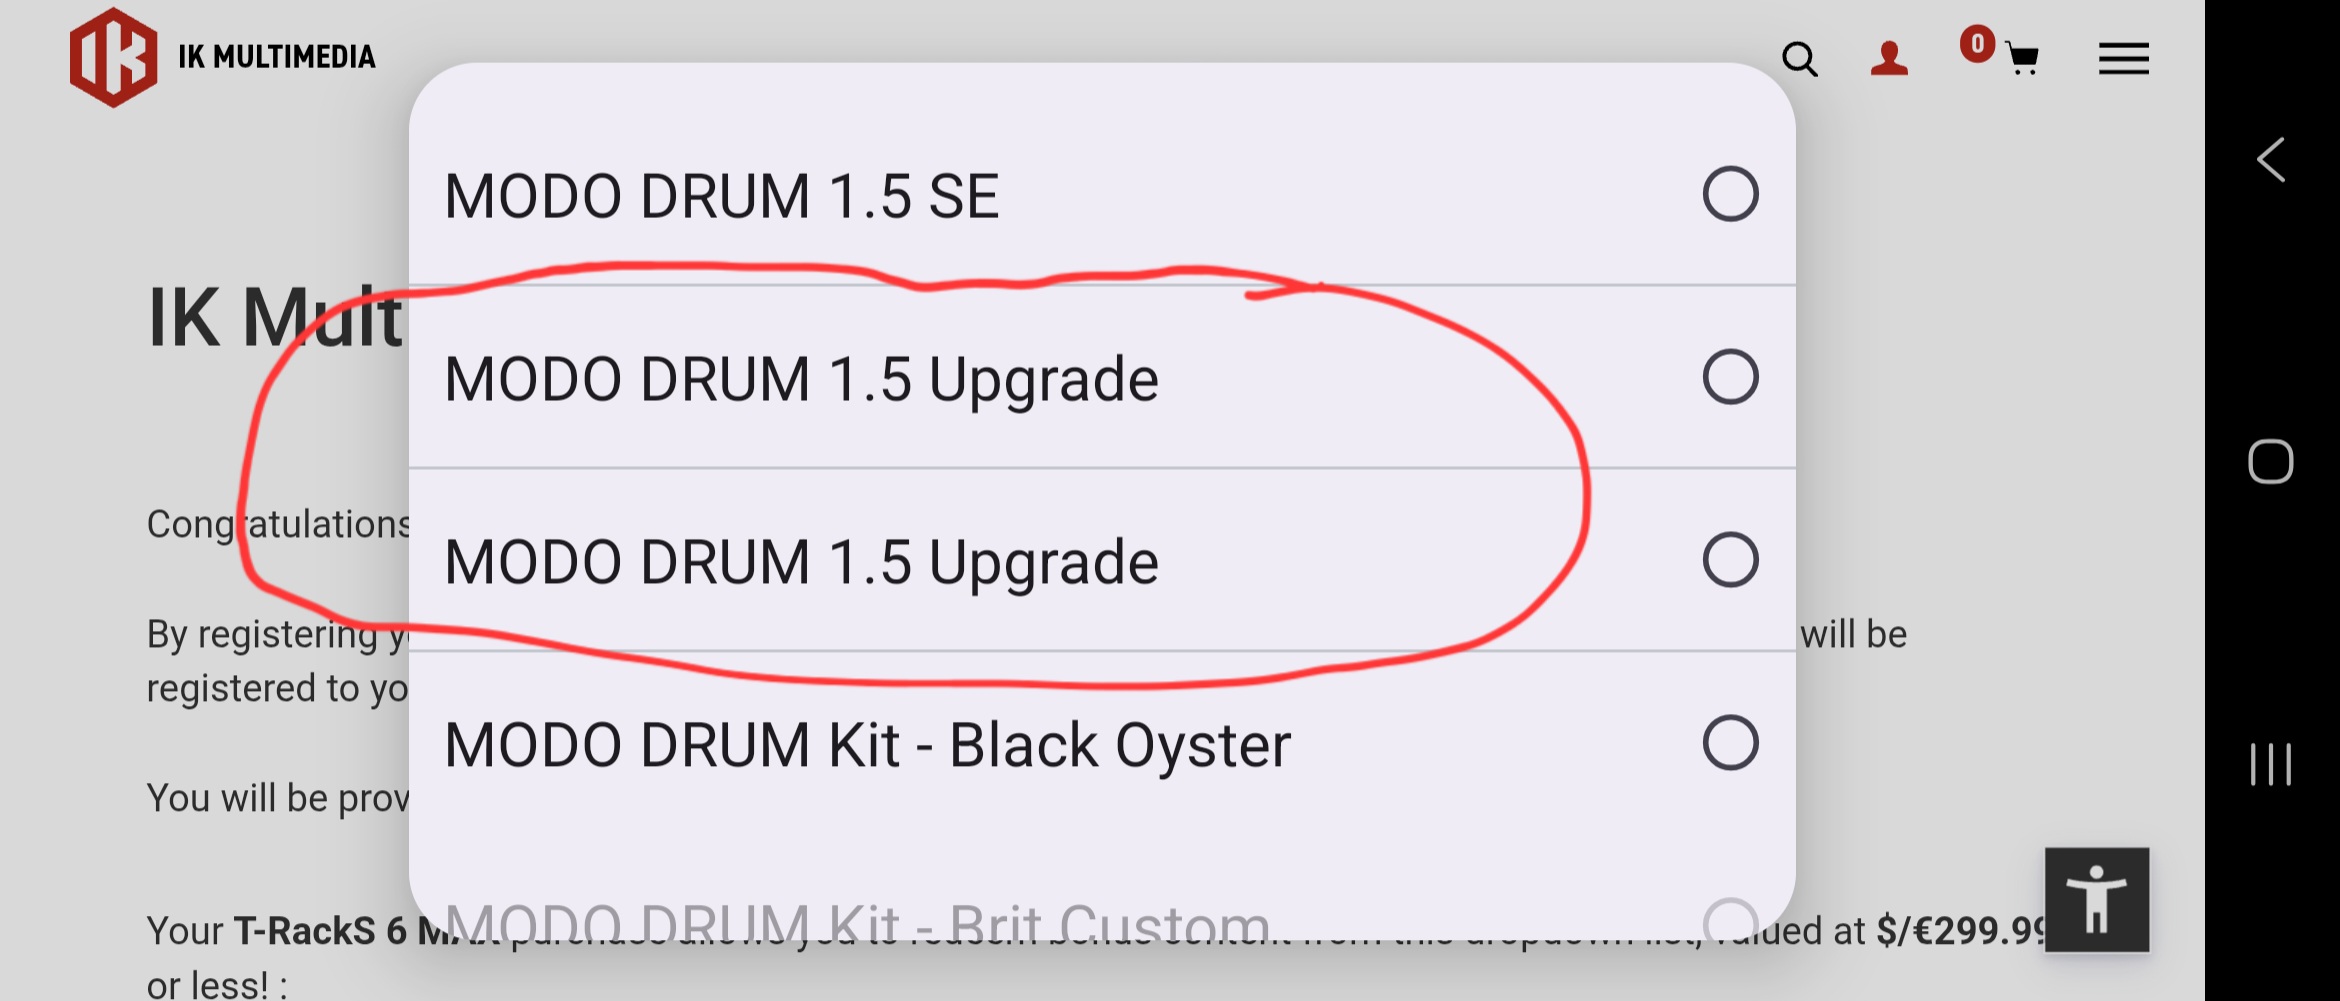Screen dimensions: 2340x1001
Task: Click the IK Multimedia hexagon logo
Action: tap(113, 57)
